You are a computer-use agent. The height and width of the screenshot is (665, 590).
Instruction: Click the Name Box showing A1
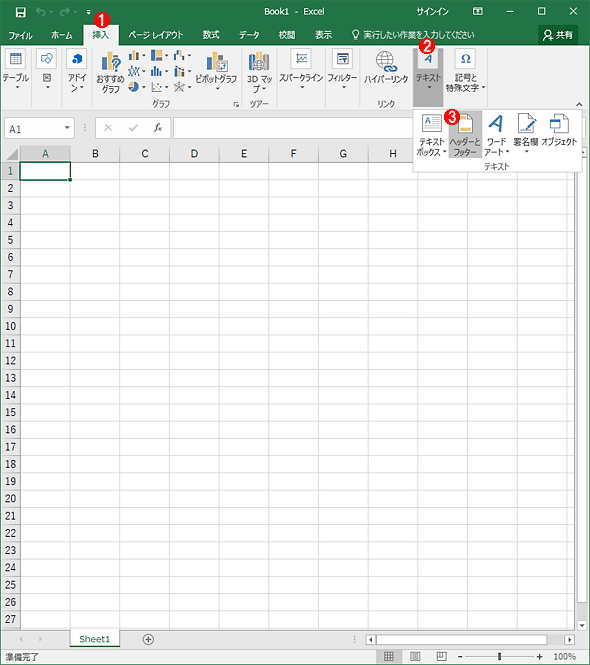[x=34, y=129]
